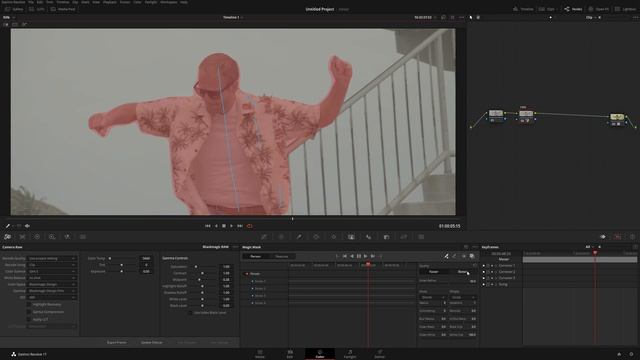
Task: Open Color Space dropdown
Action: (x=51, y=284)
